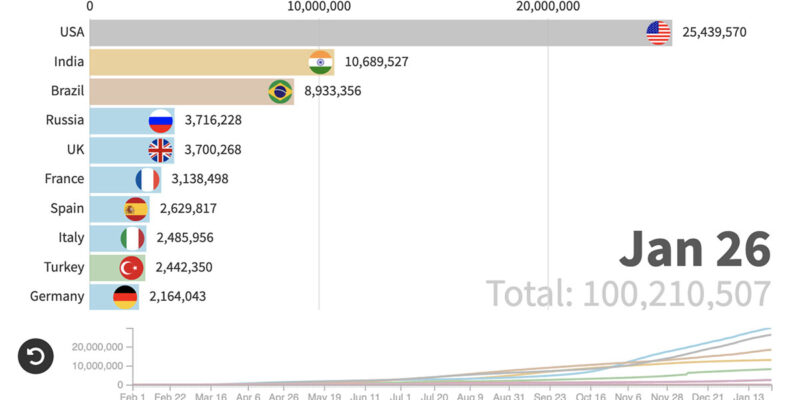Click Feb 1 on timeline axis
Screen dimensions: 800x400
pyautogui.click(x=132, y=394)
